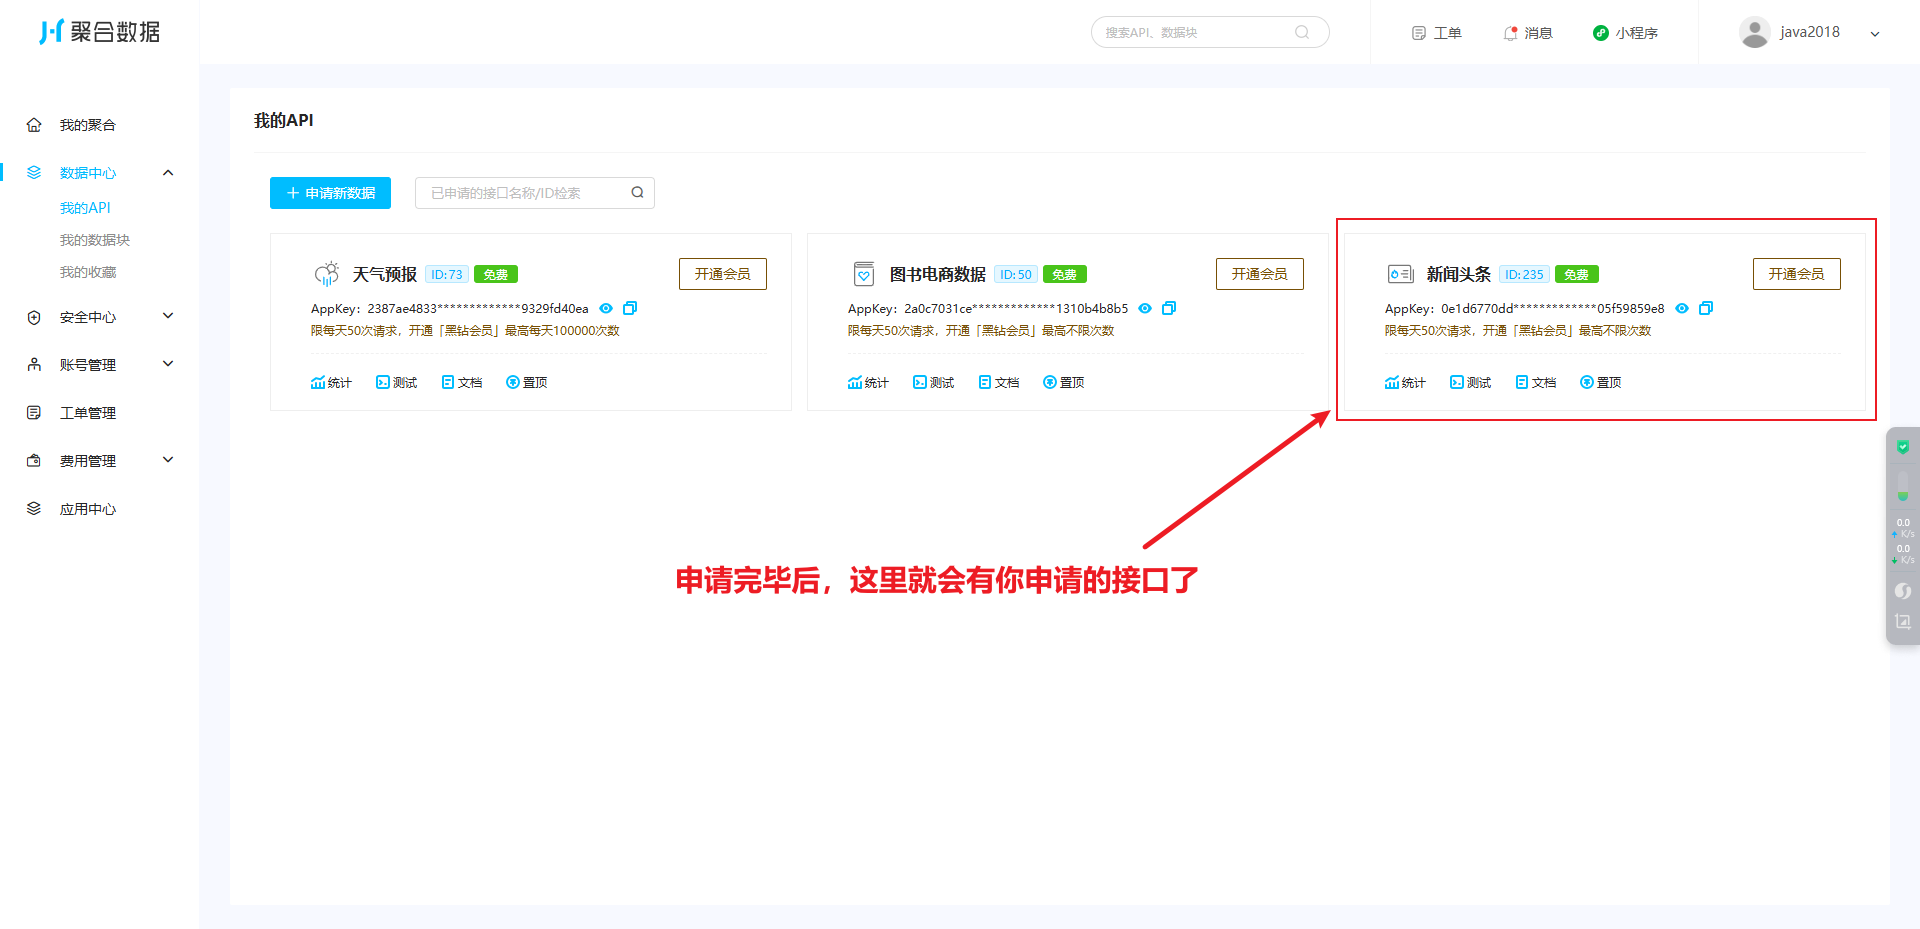The height and width of the screenshot is (929, 1920).
Task: Open 统计 for 图书电商数据
Action: point(868,382)
